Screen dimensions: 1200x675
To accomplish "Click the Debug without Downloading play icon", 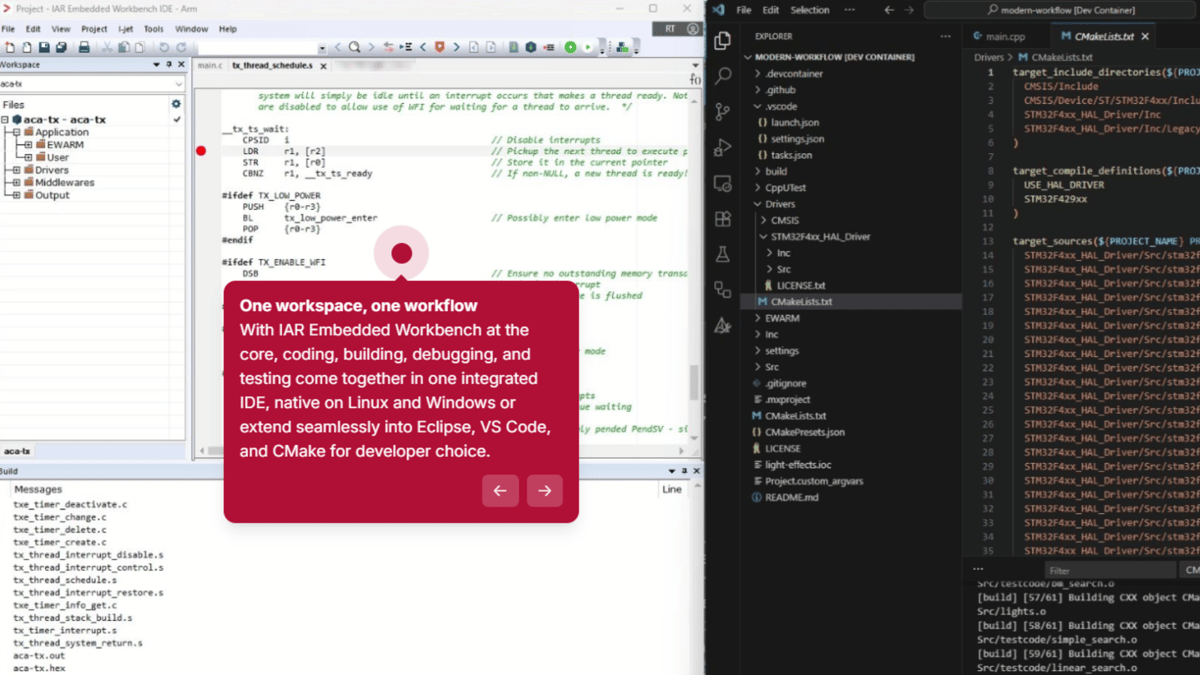I will coord(587,47).
